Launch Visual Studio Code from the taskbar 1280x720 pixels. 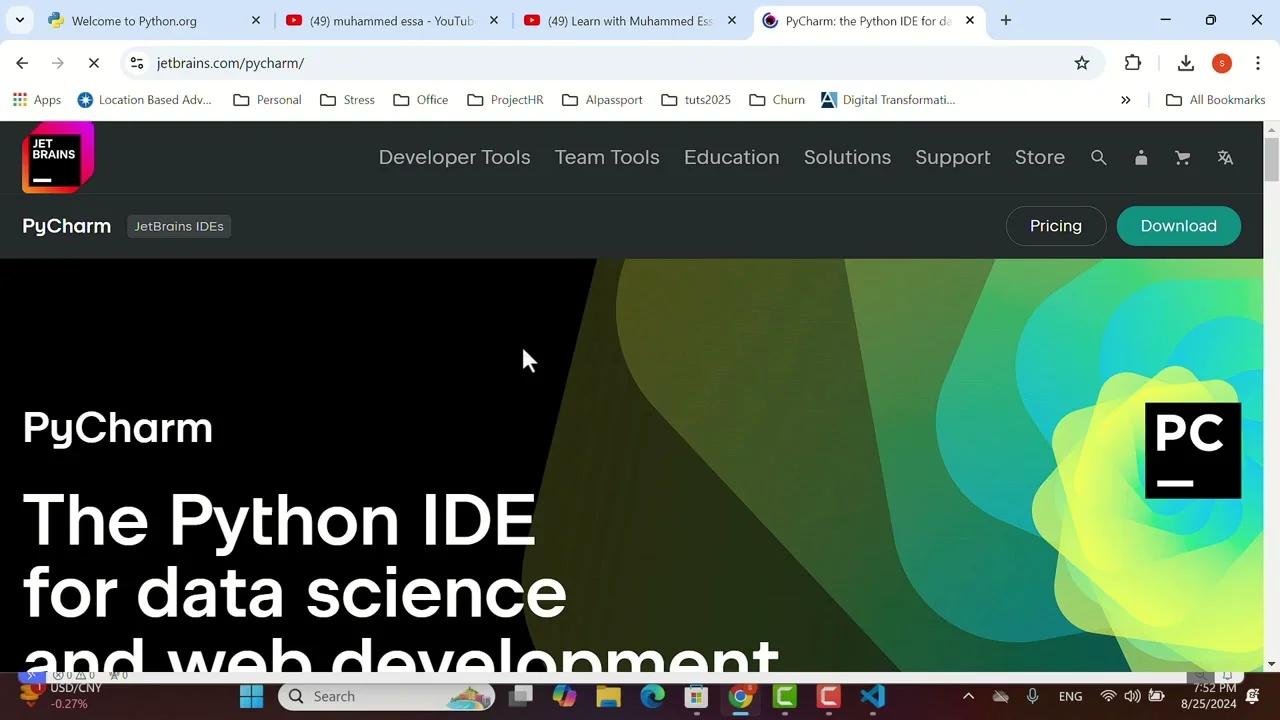pyautogui.click(x=872, y=696)
